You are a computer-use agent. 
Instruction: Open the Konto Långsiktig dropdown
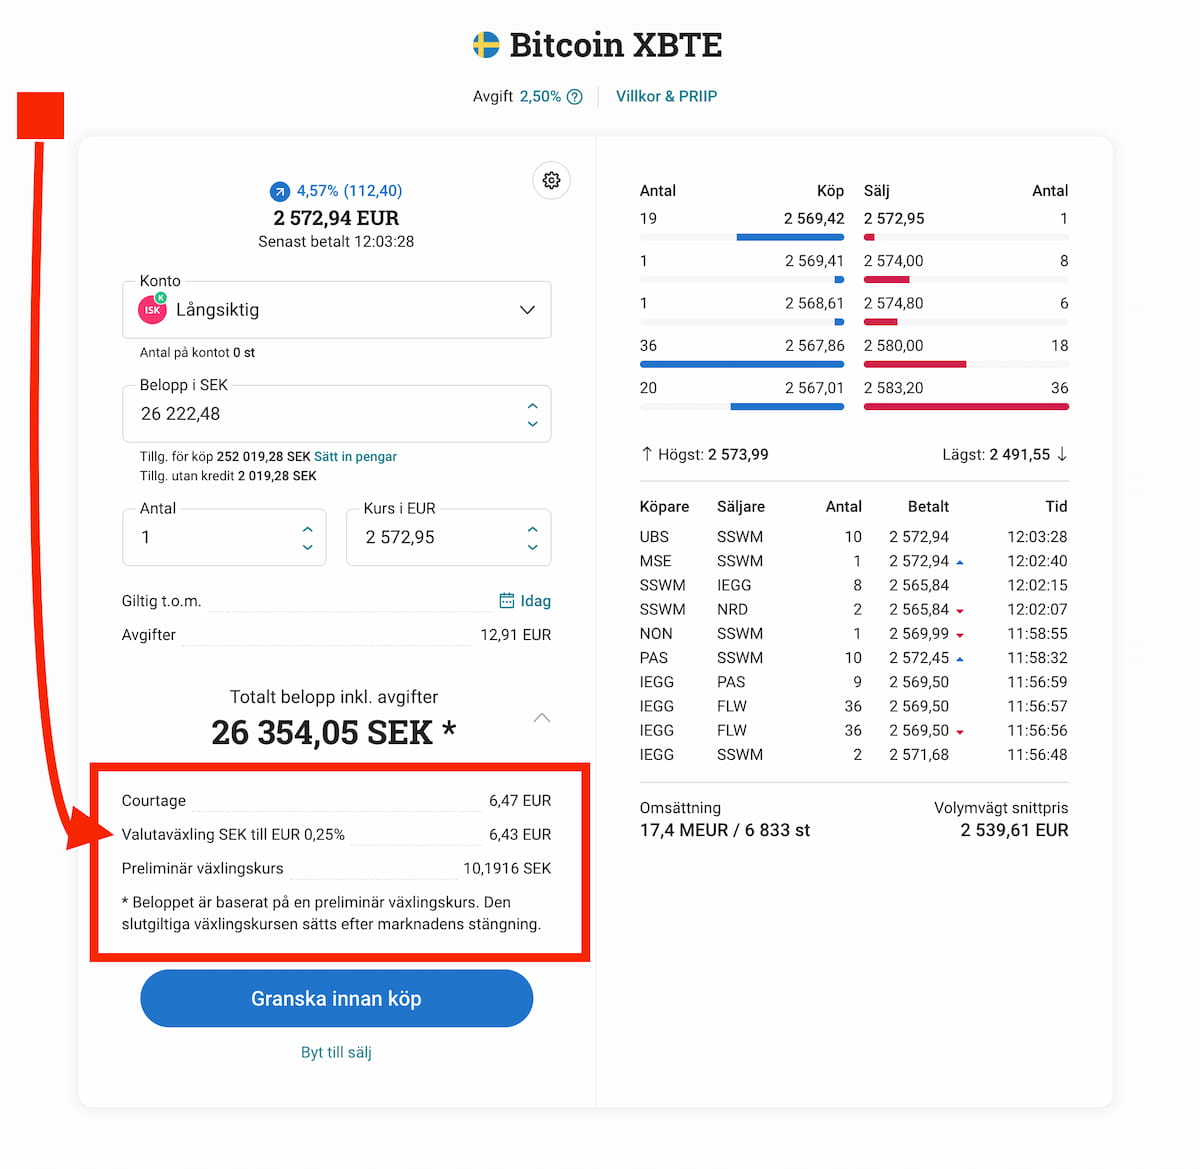[x=336, y=310]
